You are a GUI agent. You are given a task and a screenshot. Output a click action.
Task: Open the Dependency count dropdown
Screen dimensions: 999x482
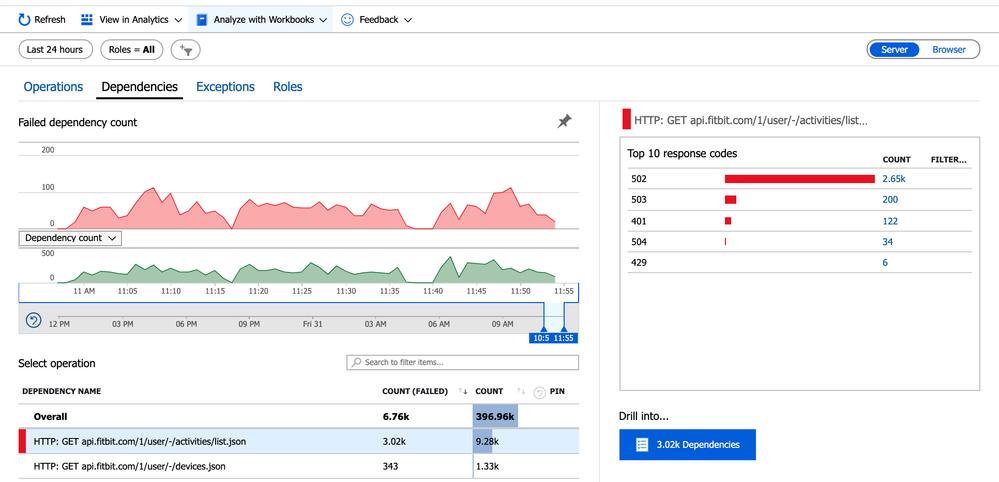pyautogui.click(x=70, y=238)
